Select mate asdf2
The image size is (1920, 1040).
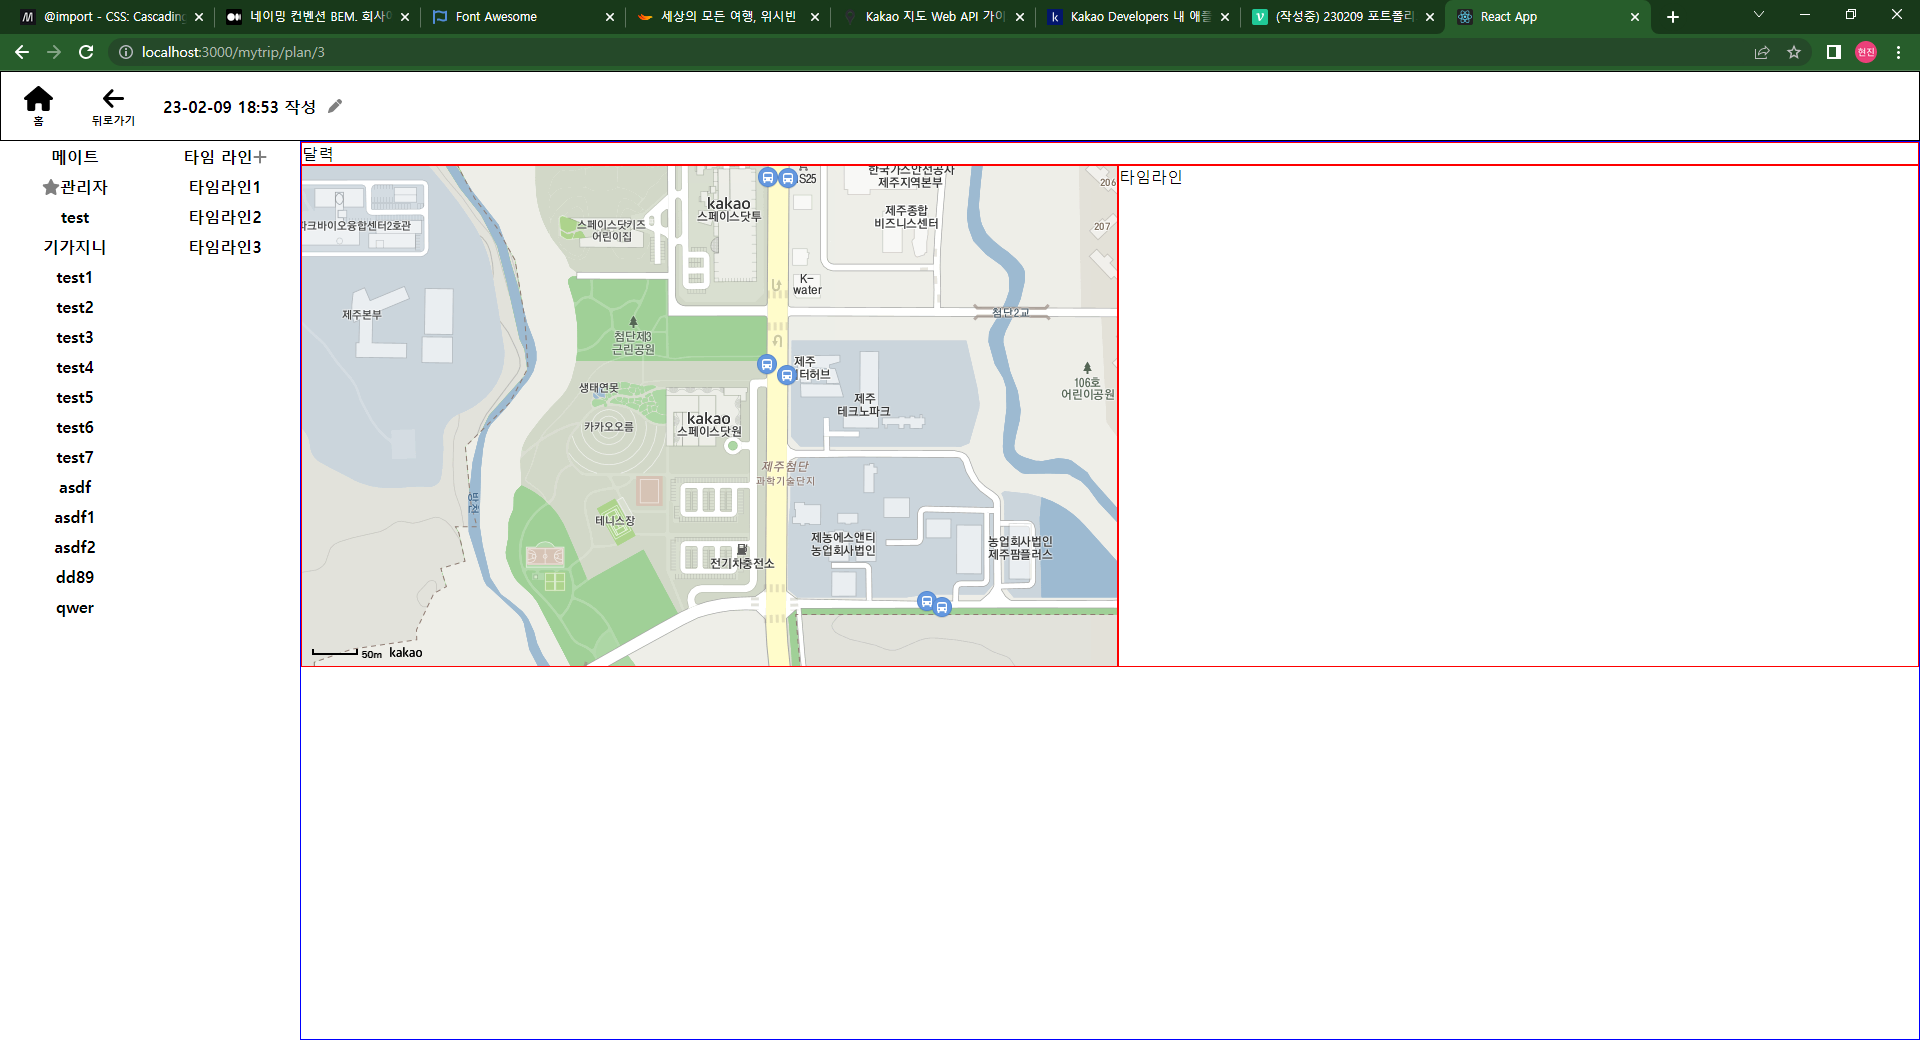75,547
